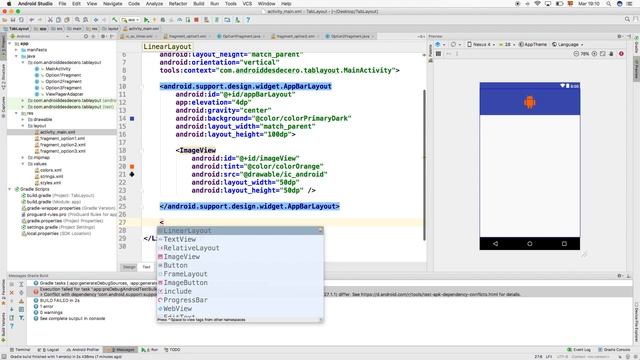This screenshot has width=640, height=360.
Task: Click the AppTheme theme selector
Action: [x=533, y=44]
